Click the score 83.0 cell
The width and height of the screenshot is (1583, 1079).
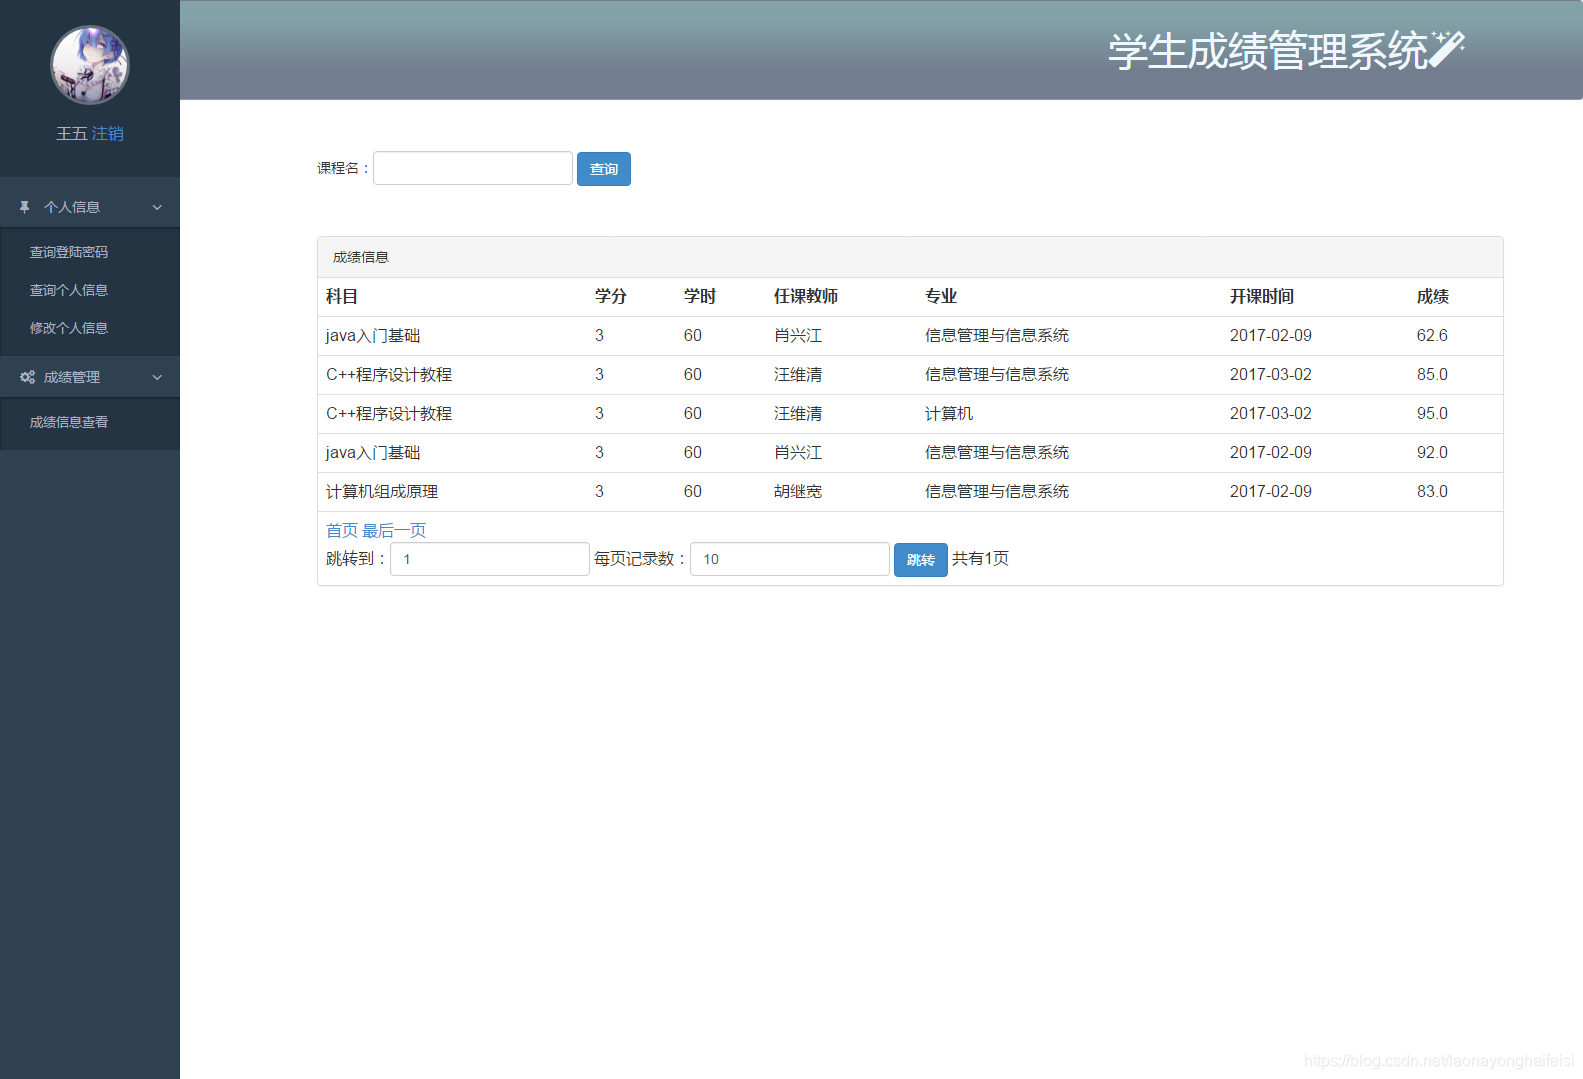[x=1432, y=491]
